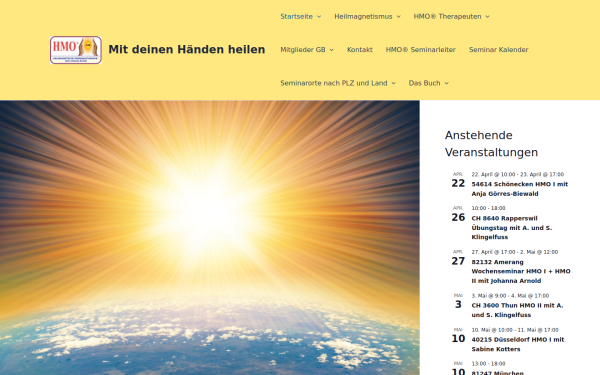Open the Heilmagnetismus menu item
The width and height of the screenshot is (600, 375).
click(363, 16)
